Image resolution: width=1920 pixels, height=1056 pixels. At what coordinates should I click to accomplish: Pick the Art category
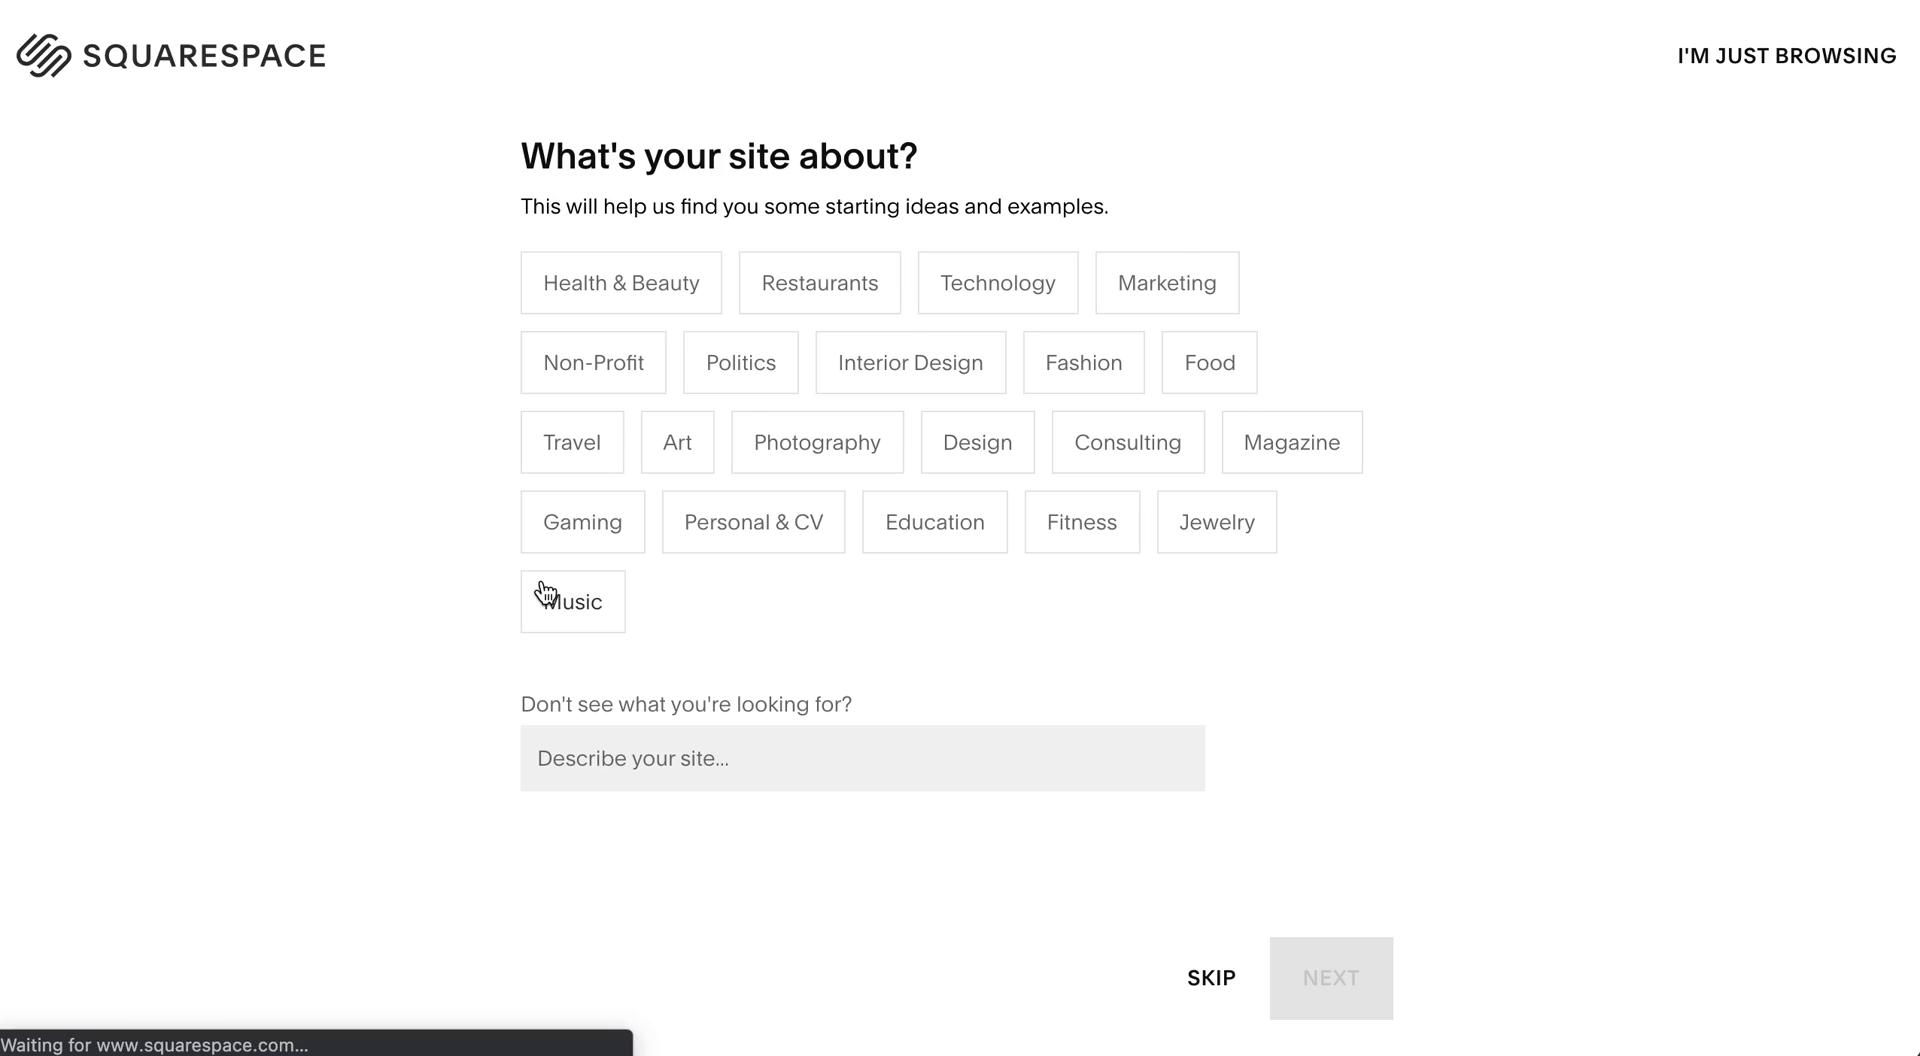click(x=677, y=442)
